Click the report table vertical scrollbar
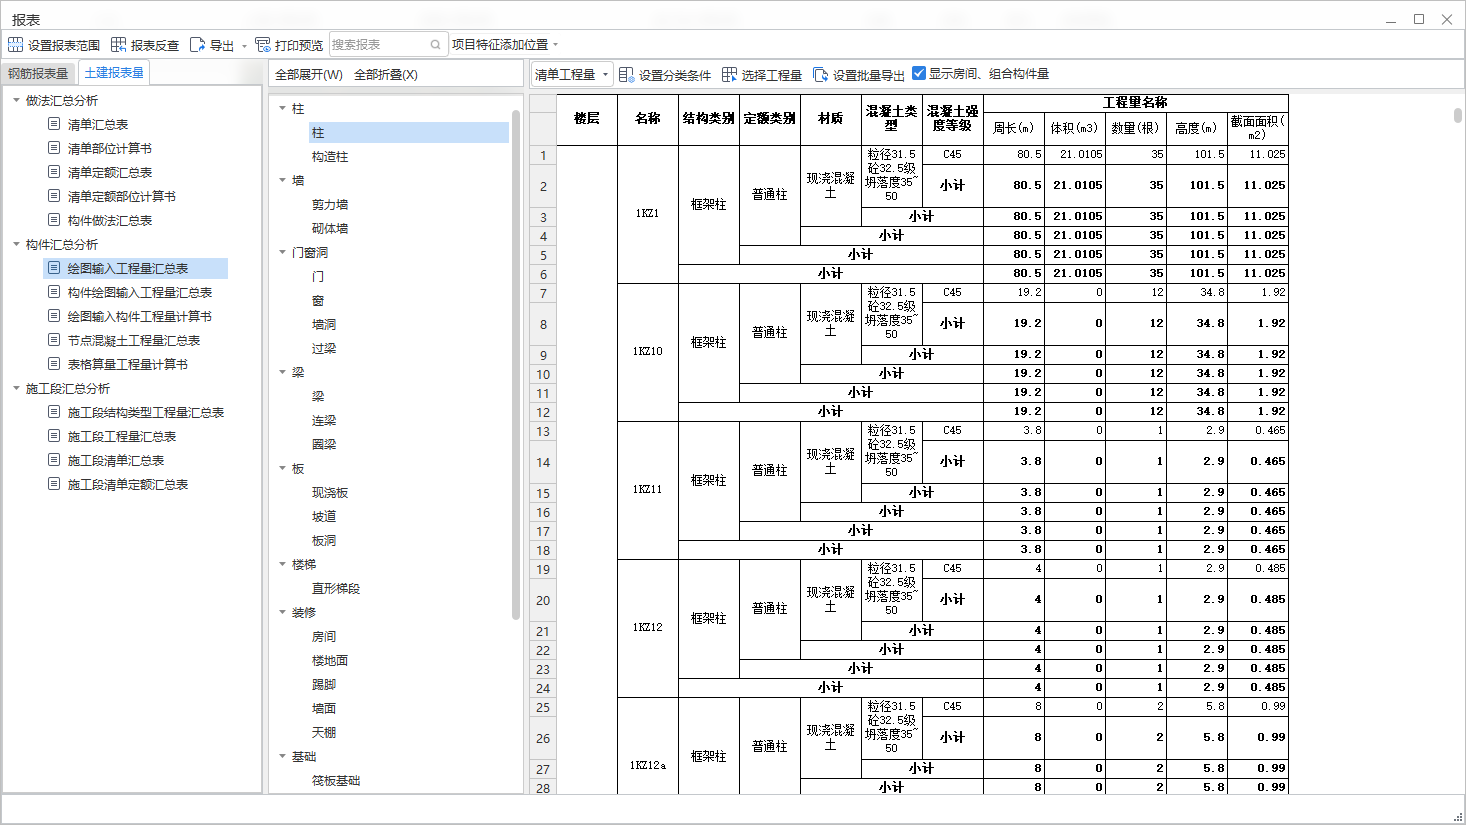Image resolution: width=1466 pixels, height=825 pixels. (1458, 116)
